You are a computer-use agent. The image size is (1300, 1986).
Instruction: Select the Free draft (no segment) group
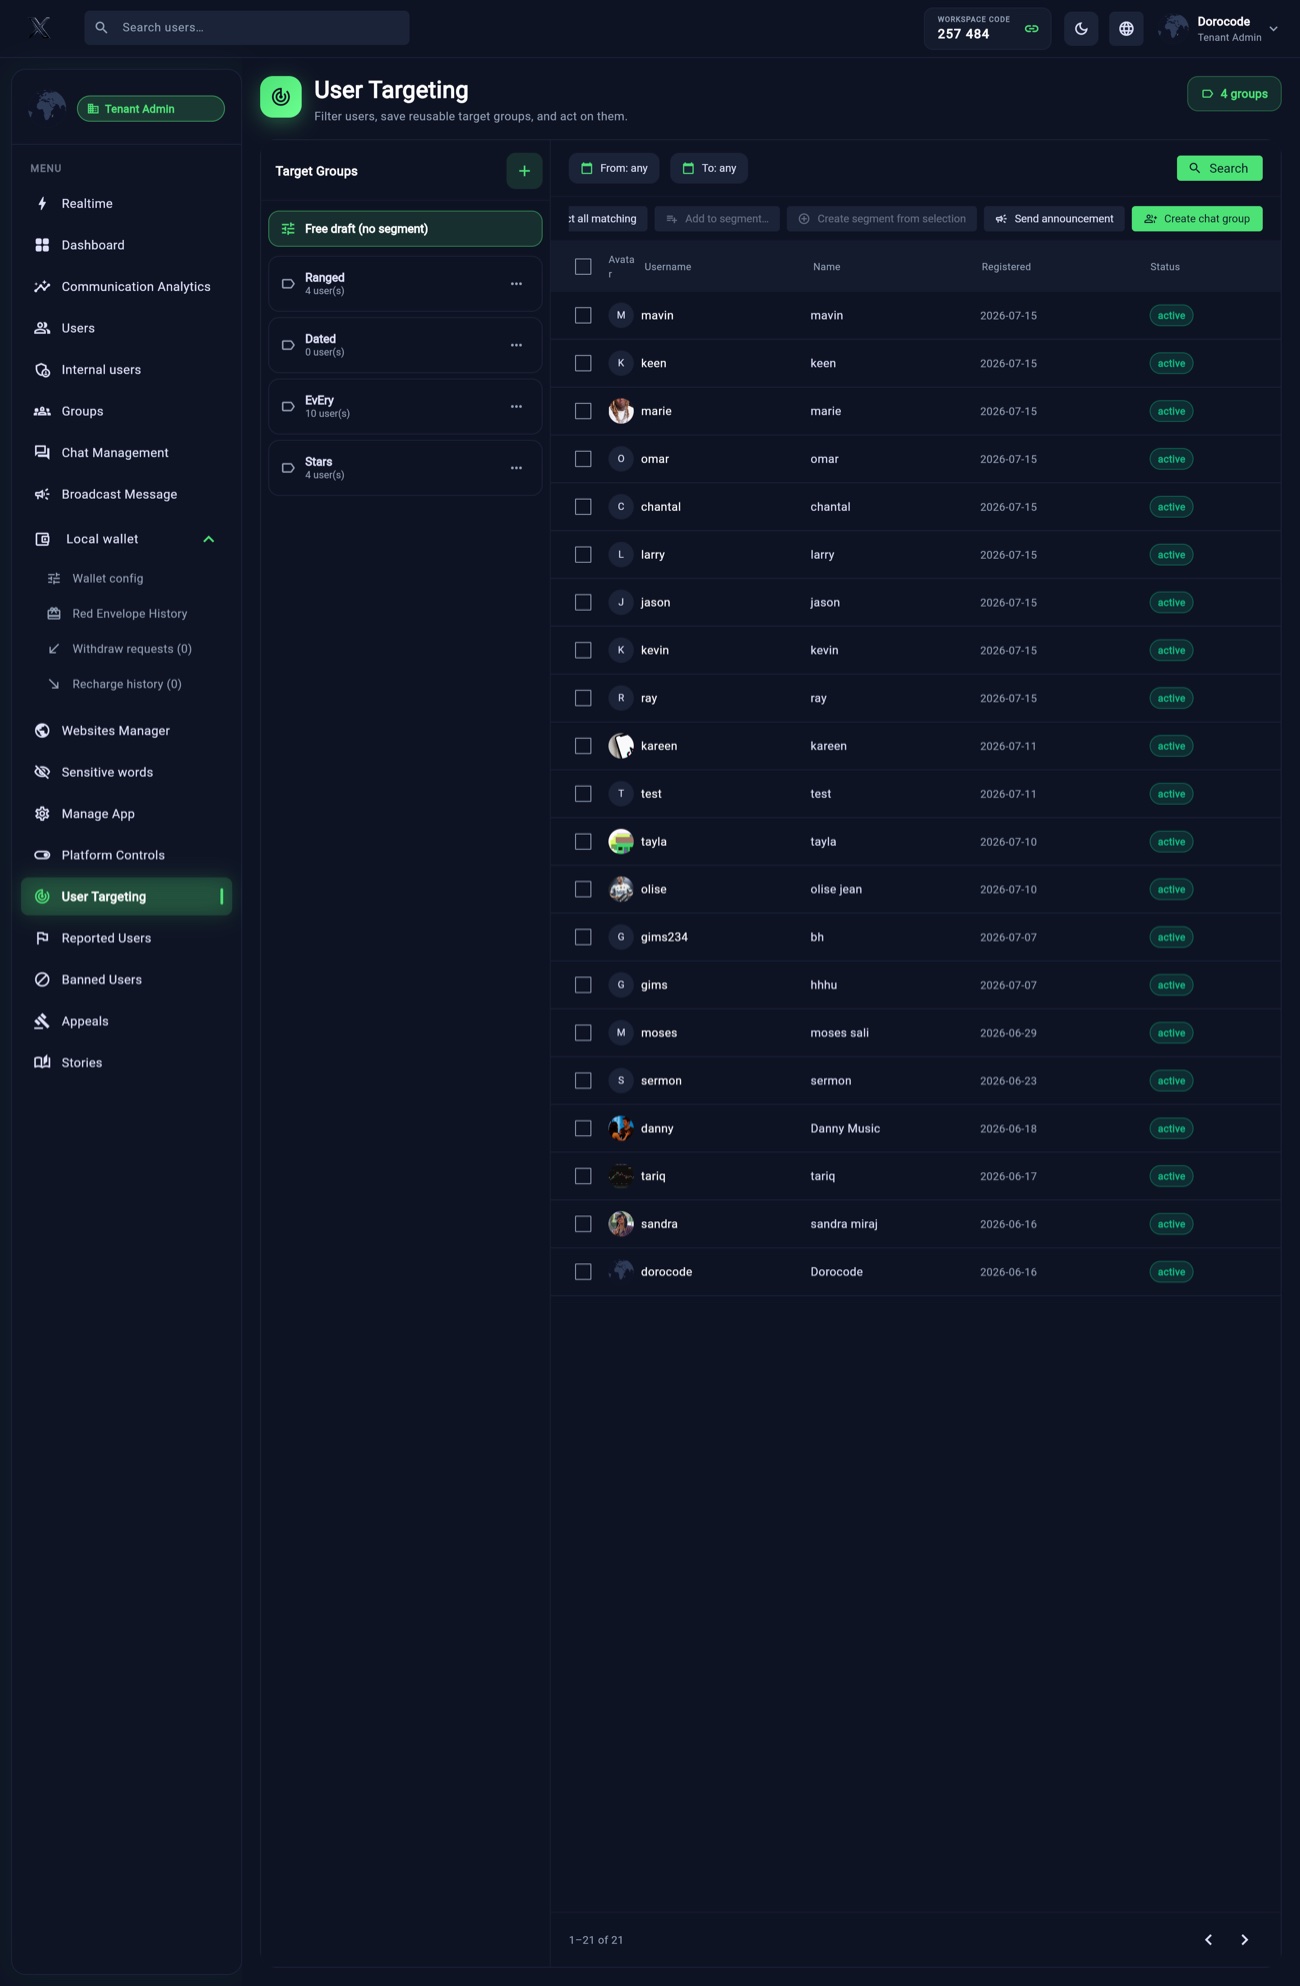[x=405, y=229]
